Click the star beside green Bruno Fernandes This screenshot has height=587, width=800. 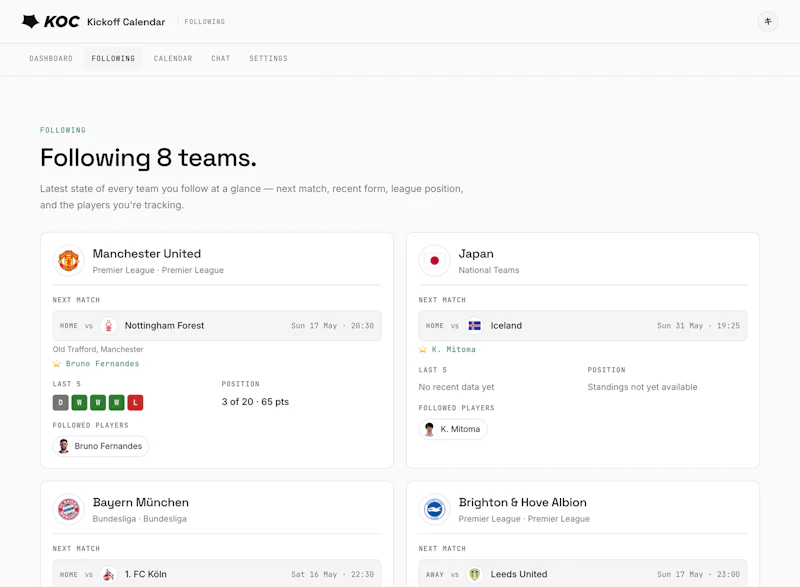pos(57,364)
